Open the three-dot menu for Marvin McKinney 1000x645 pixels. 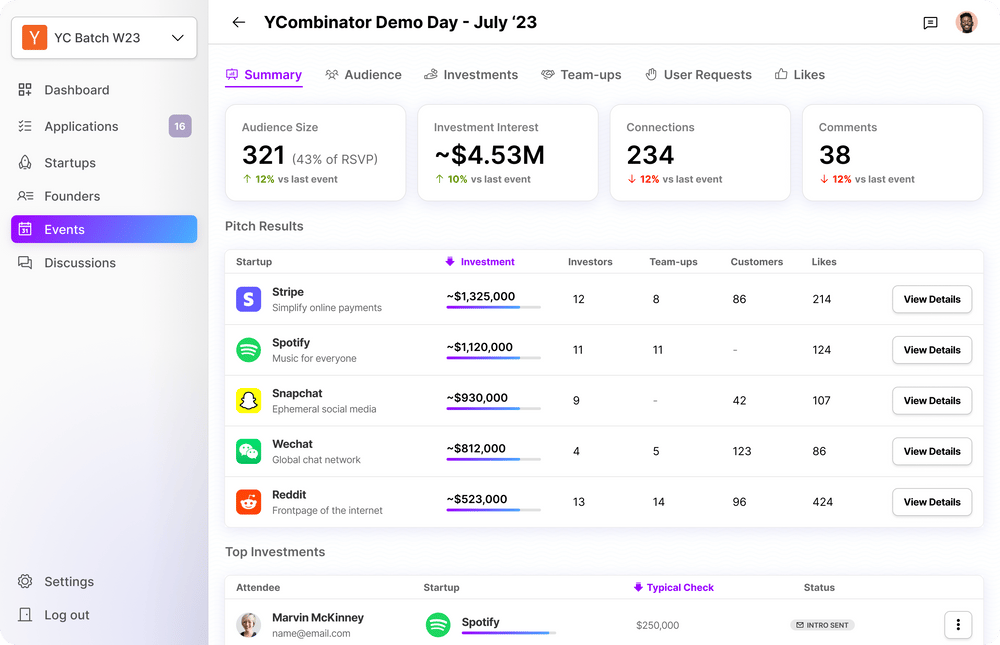[x=958, y=625]
